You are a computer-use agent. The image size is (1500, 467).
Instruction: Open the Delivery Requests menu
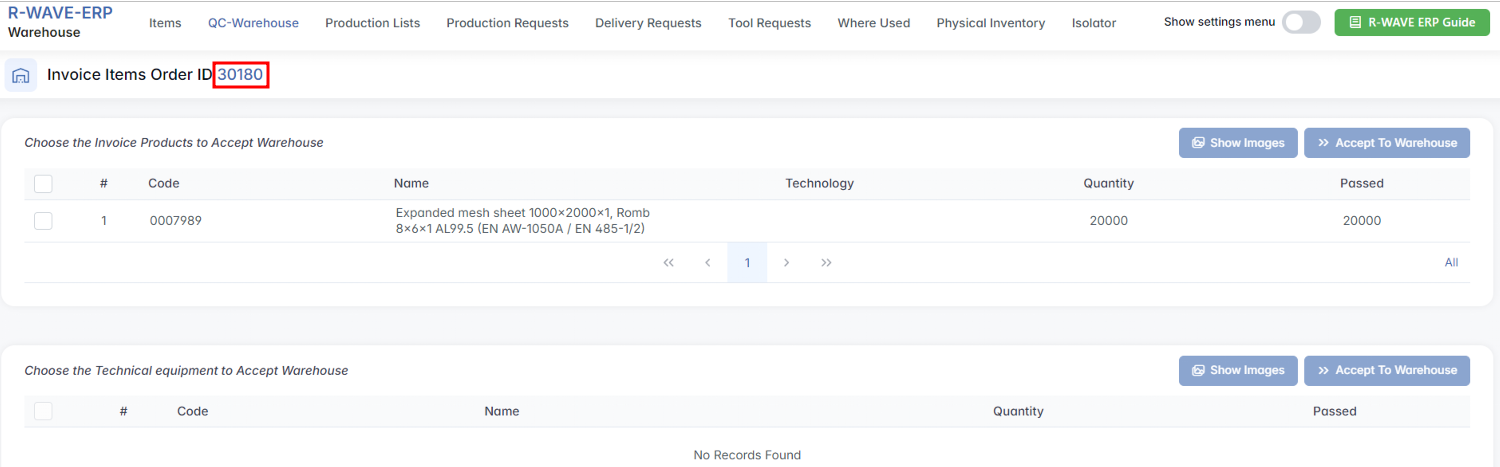click(x=648, y=23)
